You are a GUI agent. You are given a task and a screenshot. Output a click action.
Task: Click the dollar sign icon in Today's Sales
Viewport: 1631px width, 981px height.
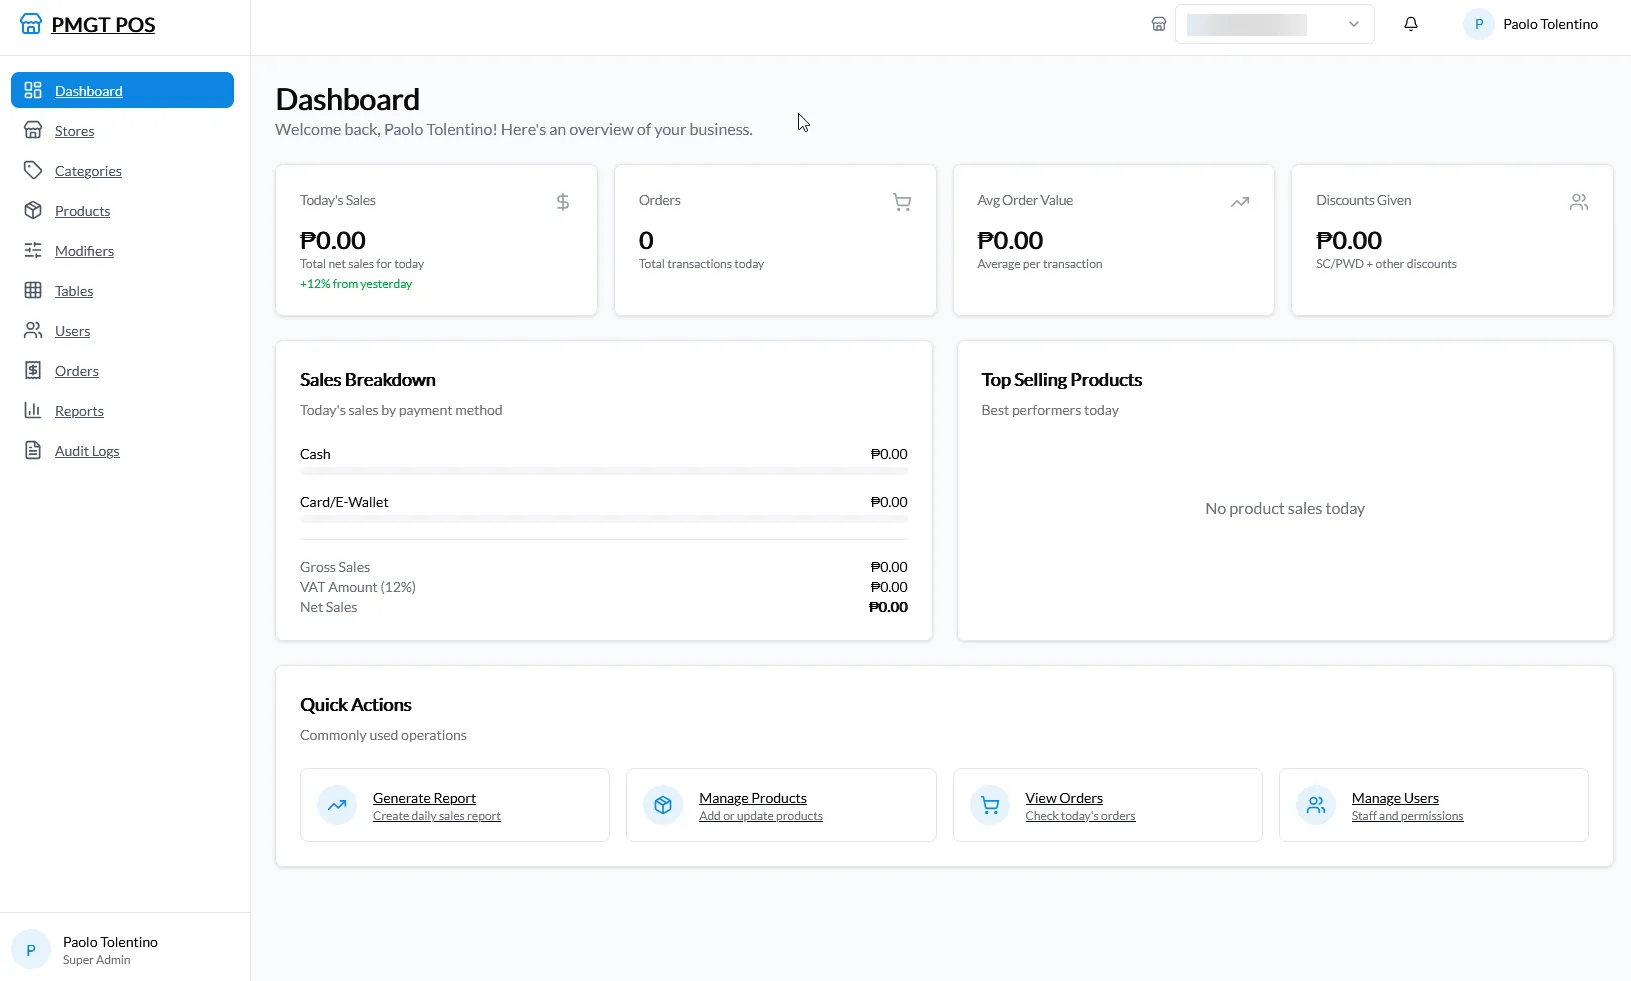pyautogui.click(x=563, y=202)
